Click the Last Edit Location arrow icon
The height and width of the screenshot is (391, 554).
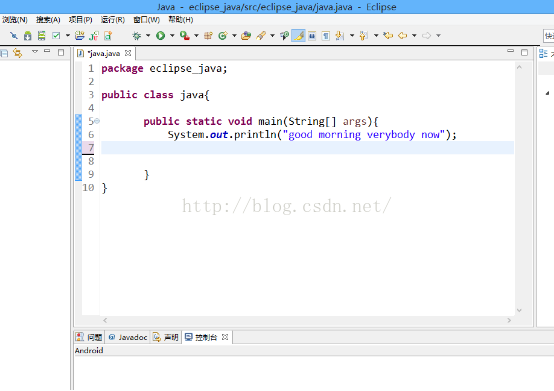pyautogui.click(x=388, y=36)
